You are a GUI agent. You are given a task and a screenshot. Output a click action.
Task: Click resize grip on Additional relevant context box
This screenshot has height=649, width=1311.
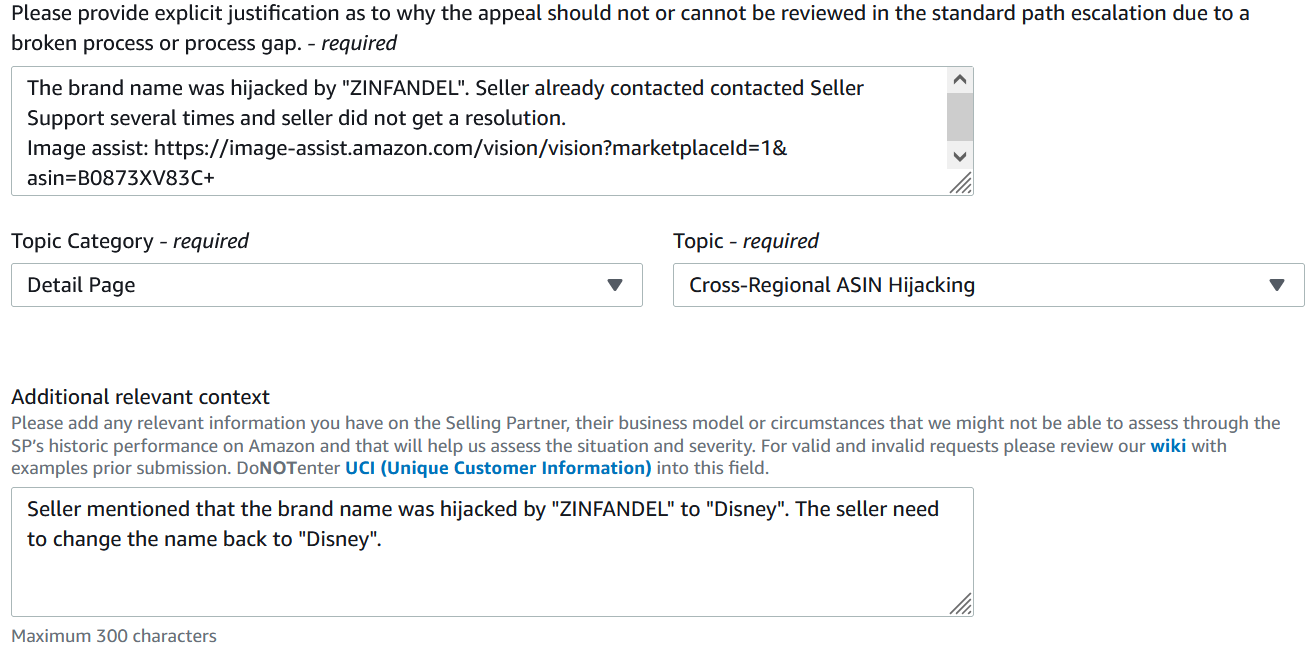pos(960,603)
